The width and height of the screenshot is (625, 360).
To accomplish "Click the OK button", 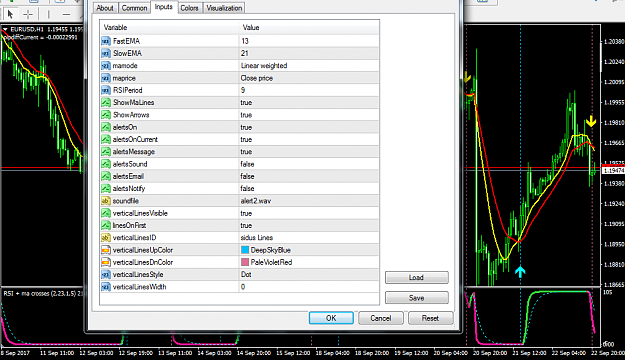I will pyautogui.click(x=331, y=318).
